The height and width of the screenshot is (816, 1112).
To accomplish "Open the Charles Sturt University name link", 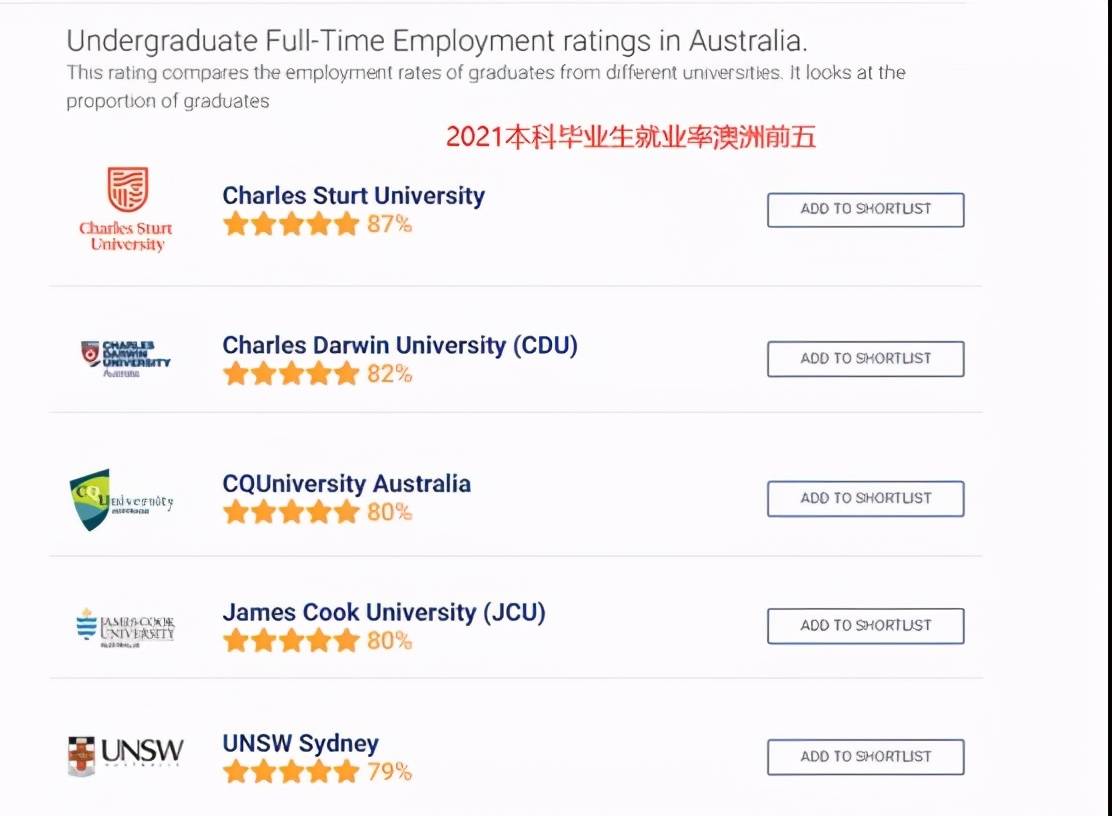I will click(x=353, y=195).
